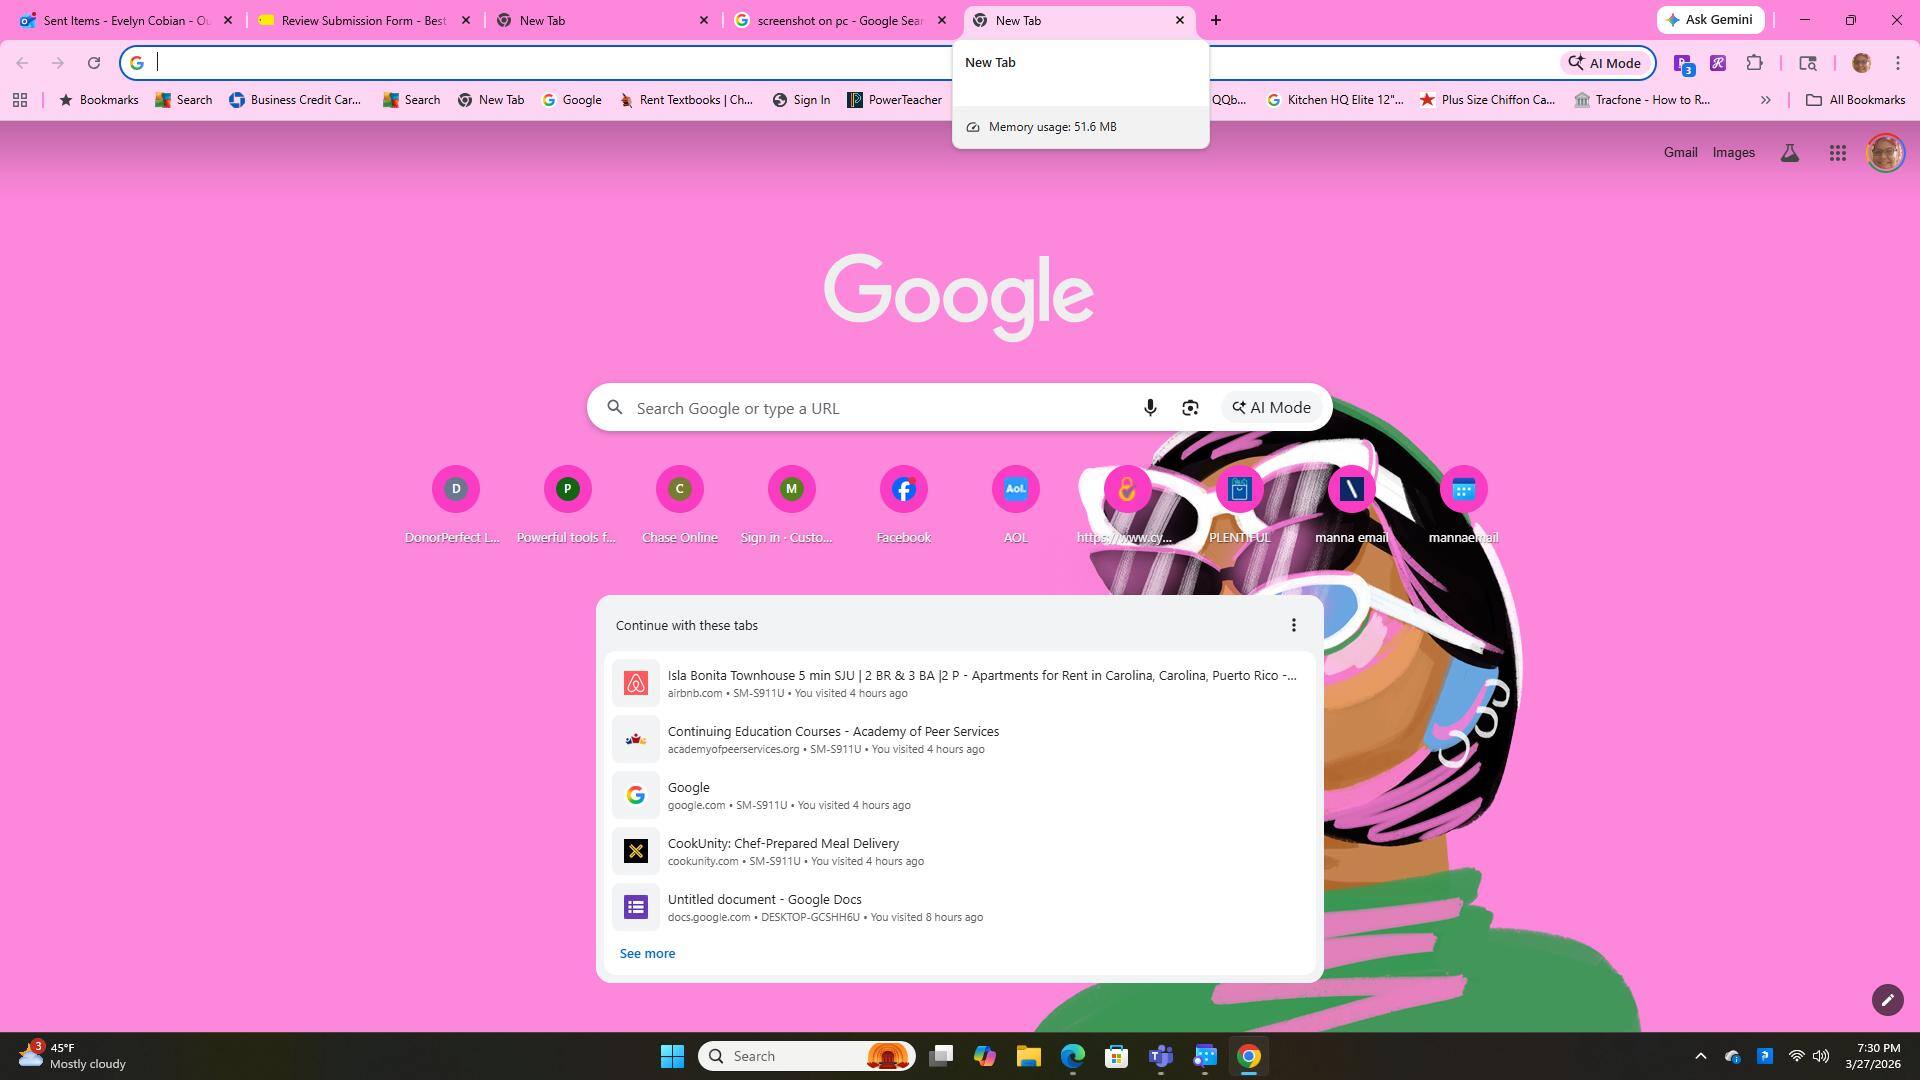Open the Facebook shortcut
The width and height of the screenshot is (1920, 1080).
pos(903,490)
